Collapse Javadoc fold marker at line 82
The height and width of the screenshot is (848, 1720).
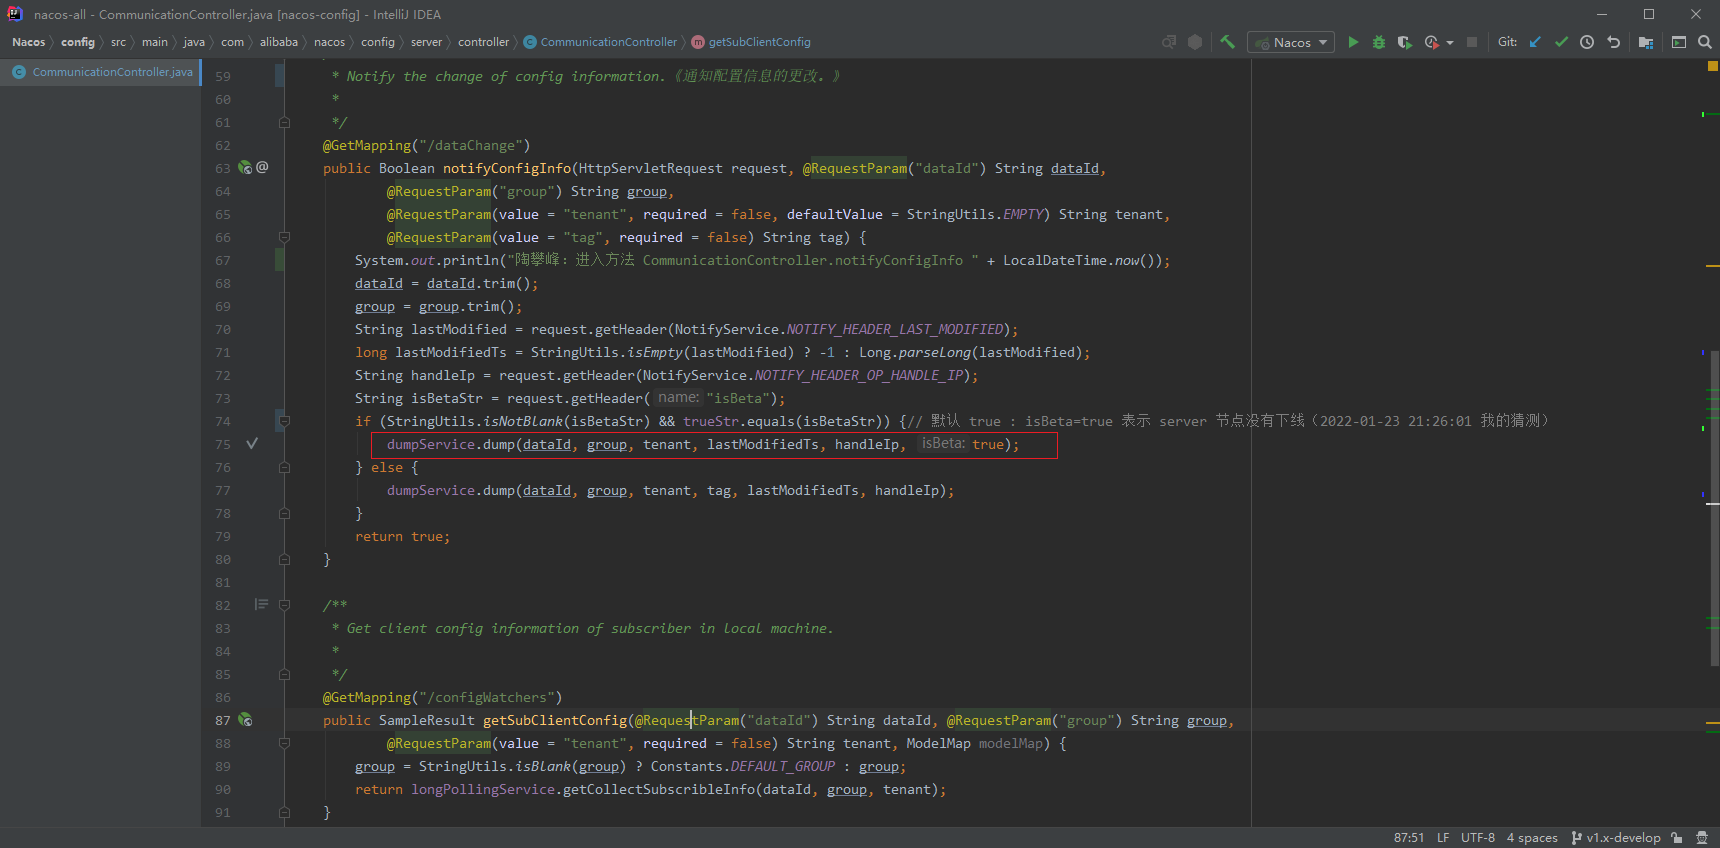(x=284, y=605)
